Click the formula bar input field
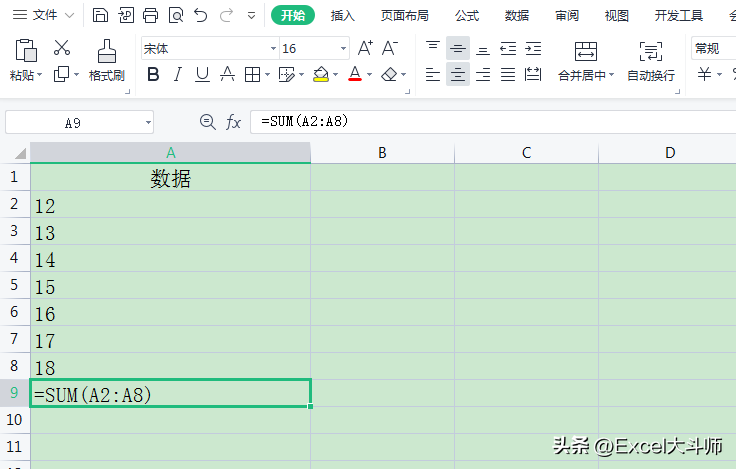The image size is (736, 469). (x=493, y=122)
